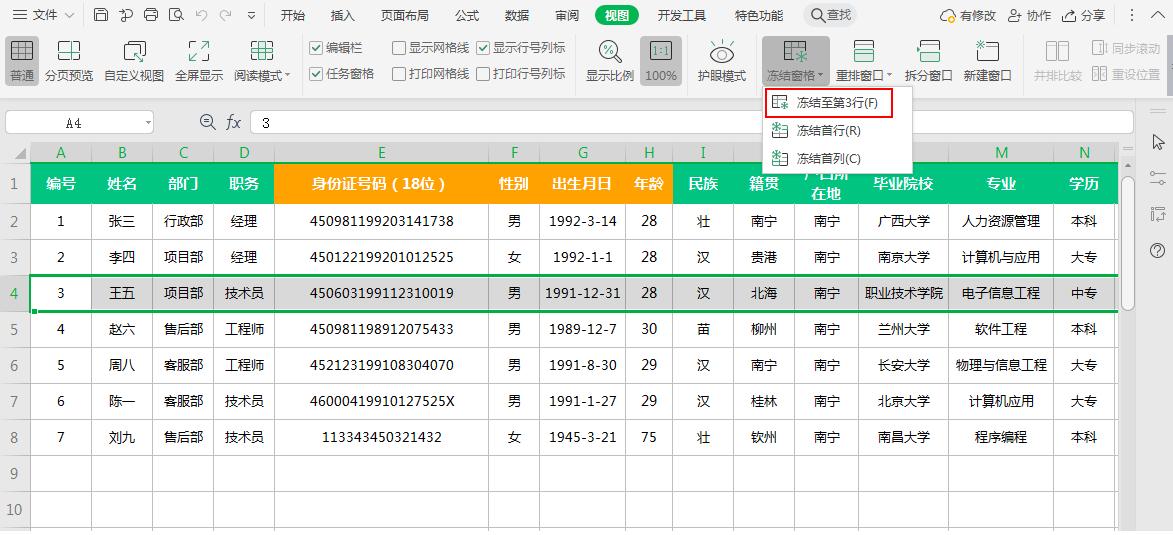Screen dimensions: 1173x535
Task: Select the 普通 normal view icon
Action: click(22, 52)
